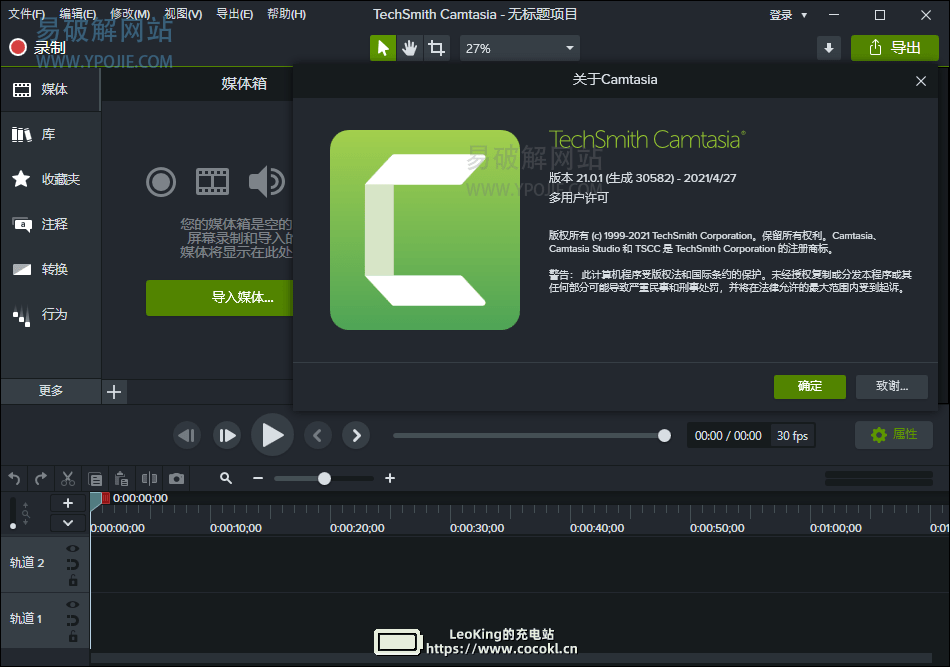Screen dimensions: 950x667
Task: Select the hand pan tool
Action: (x=410, y=48)
